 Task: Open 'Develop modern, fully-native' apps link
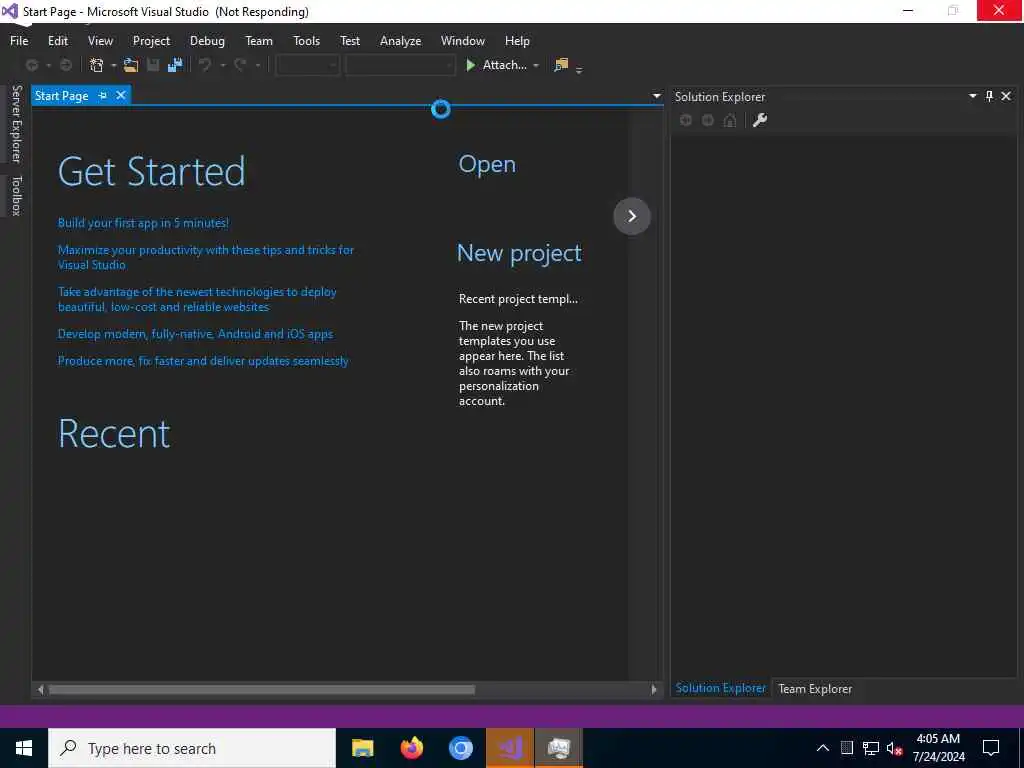[195, 334]
